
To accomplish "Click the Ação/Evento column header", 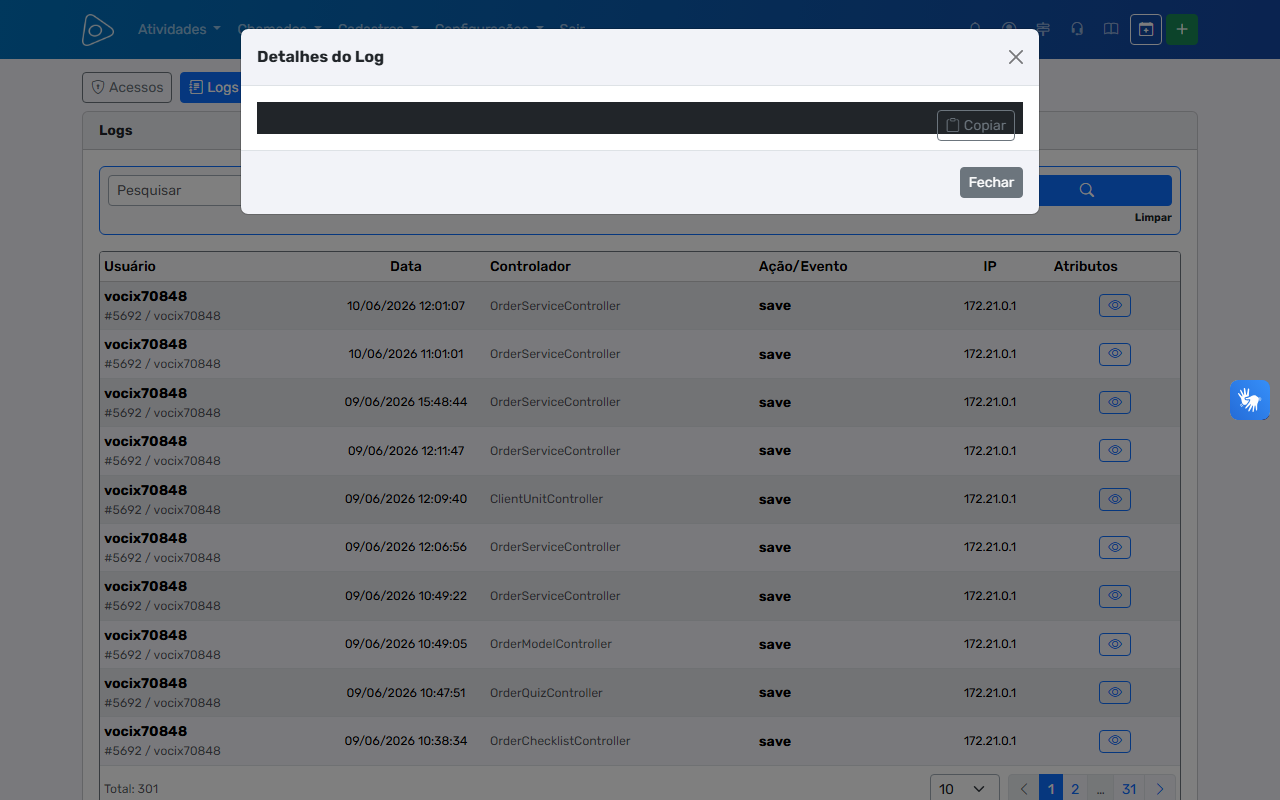I will pos(803,267).
